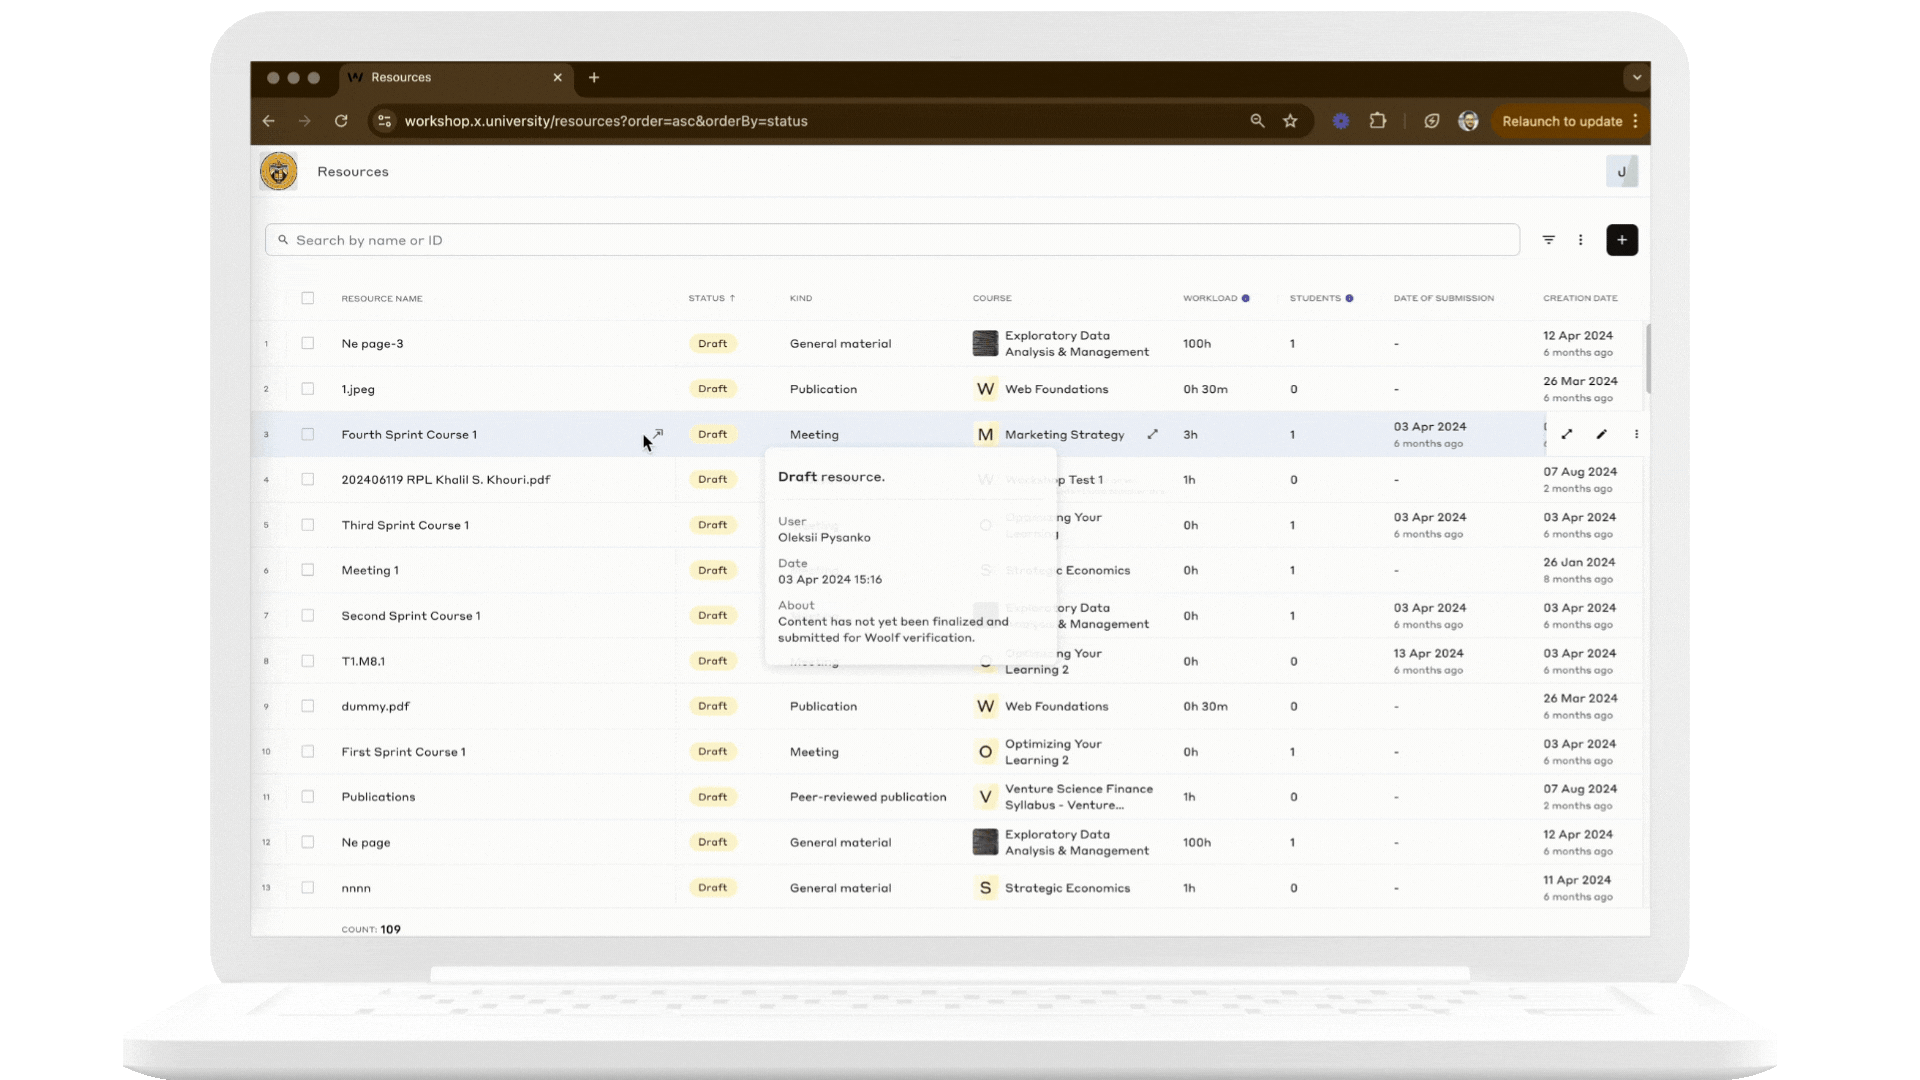Check the box for Ne page-3 row
Image resolution: width=1920 pixels, height=1080 pixels.
pyautogui.click(x=307, y=343)
